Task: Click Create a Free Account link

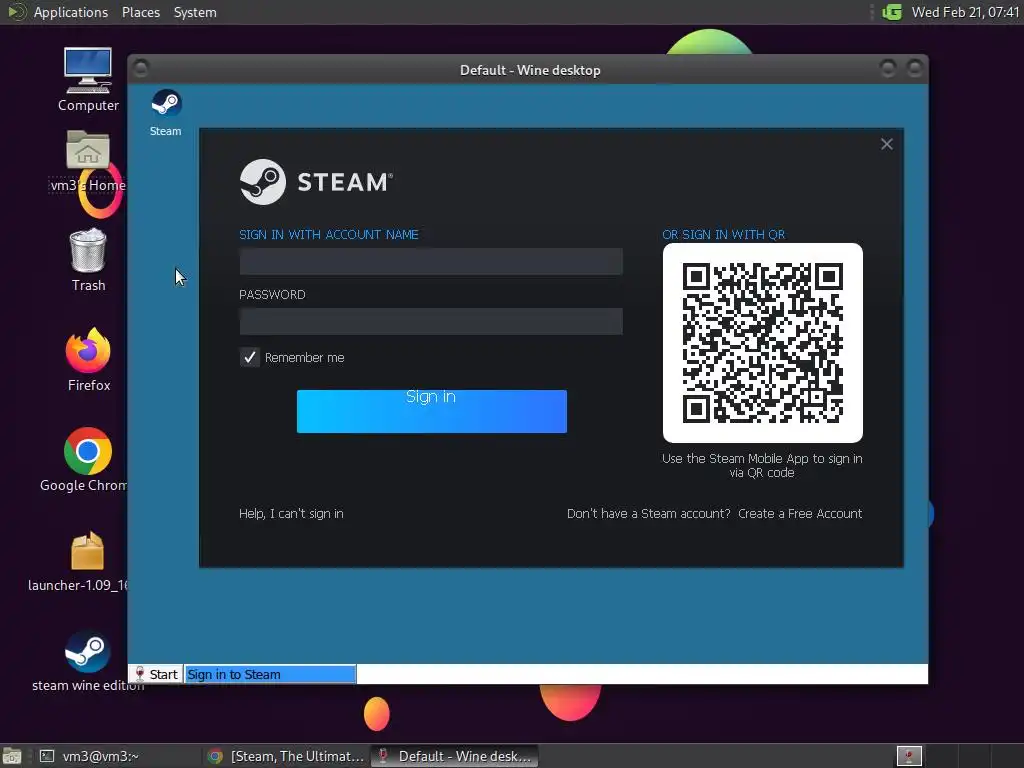Action: click(x=800, y=513)
